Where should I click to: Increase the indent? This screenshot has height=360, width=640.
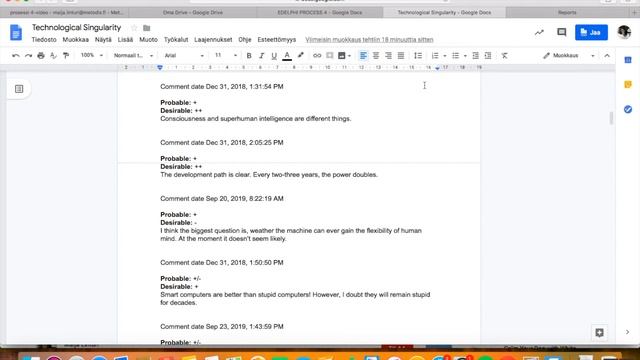click(x=488, y=56)
